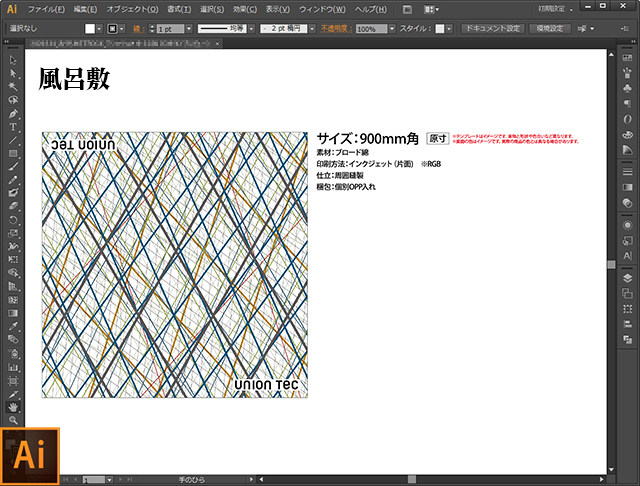
Task: Choose the Rotate tool
Action: tap(13, 220)
